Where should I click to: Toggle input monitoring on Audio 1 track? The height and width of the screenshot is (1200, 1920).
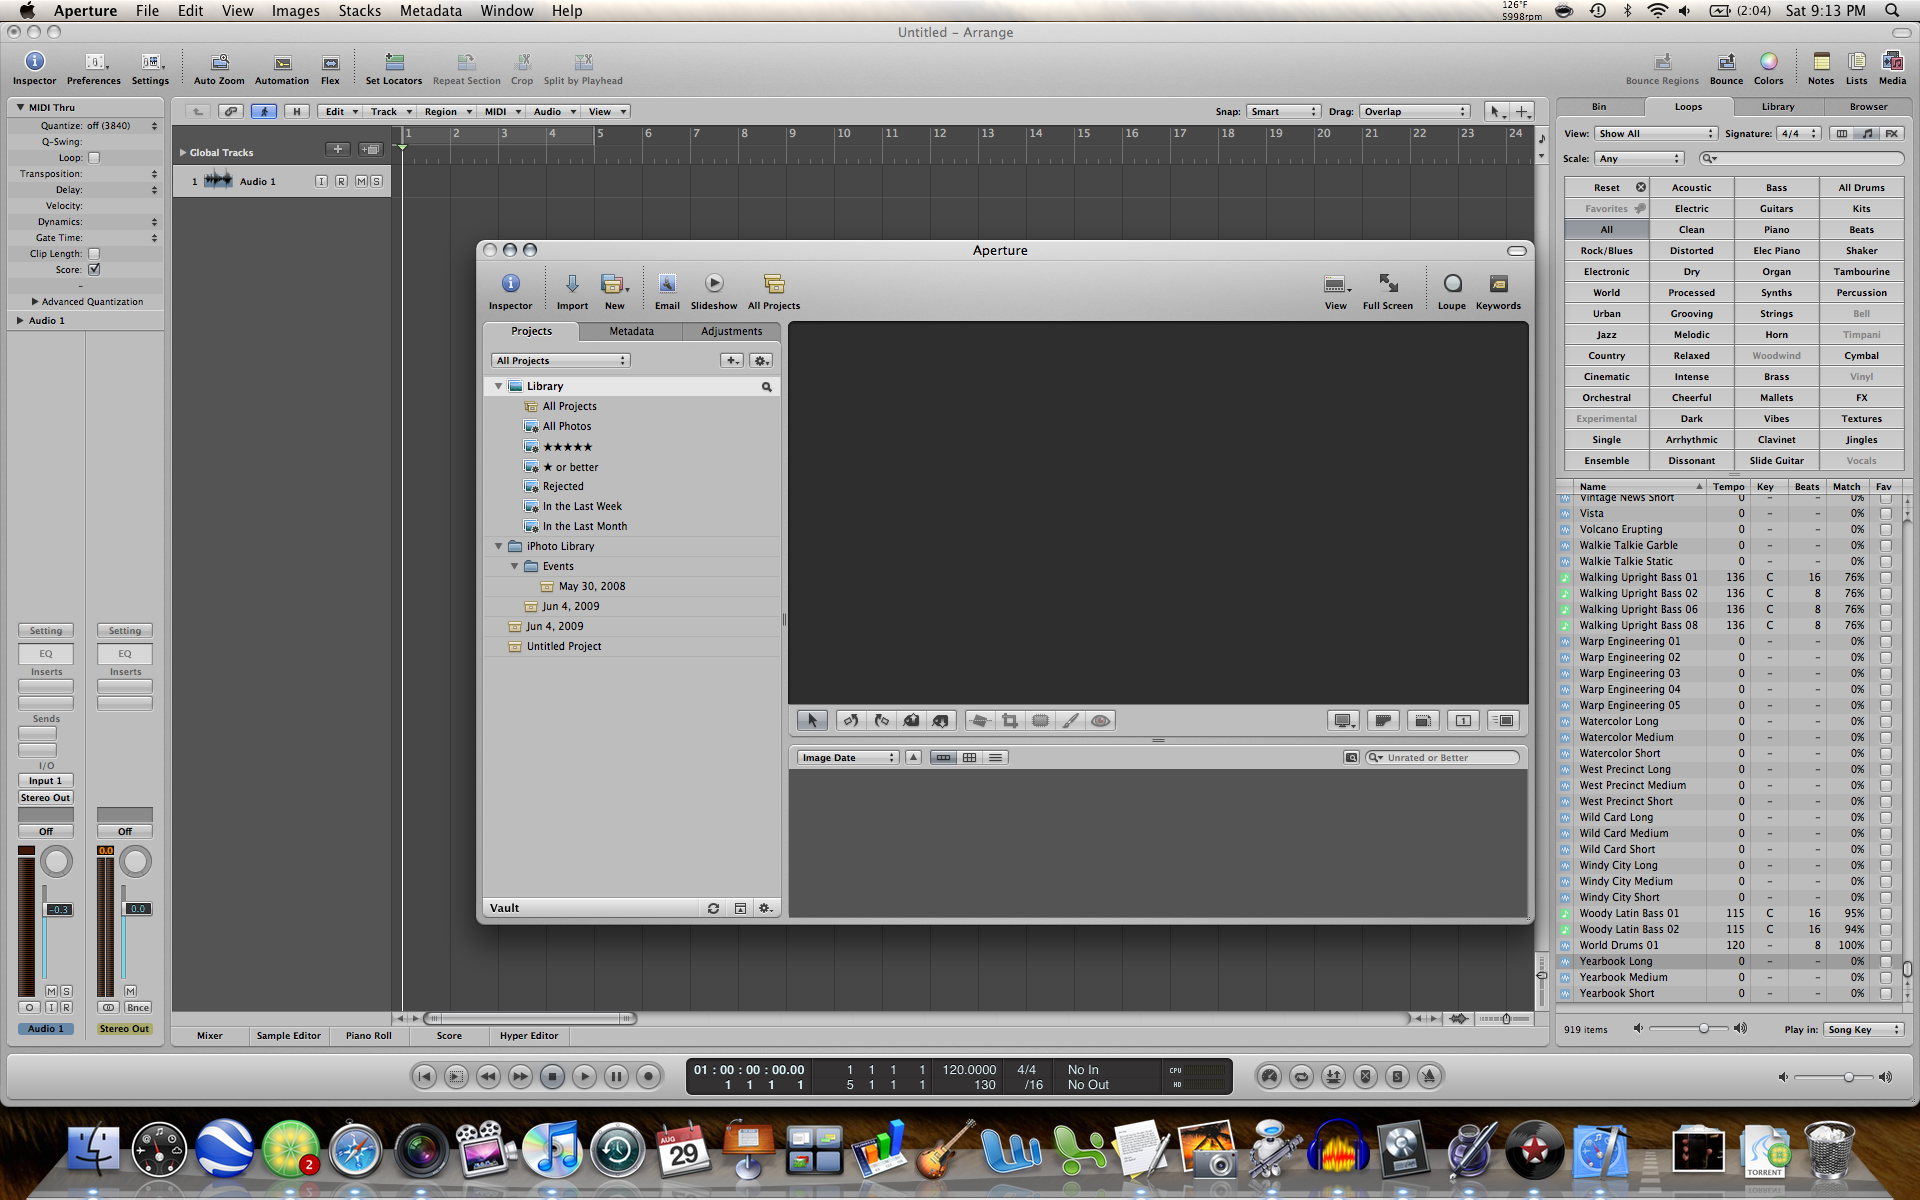321,181
